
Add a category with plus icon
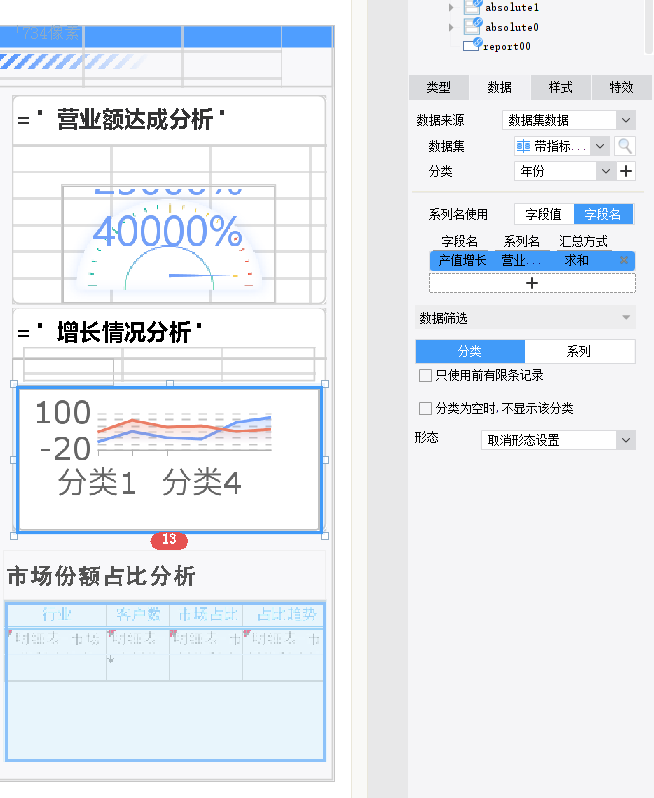pyautogui.click(x=626, y=171)
